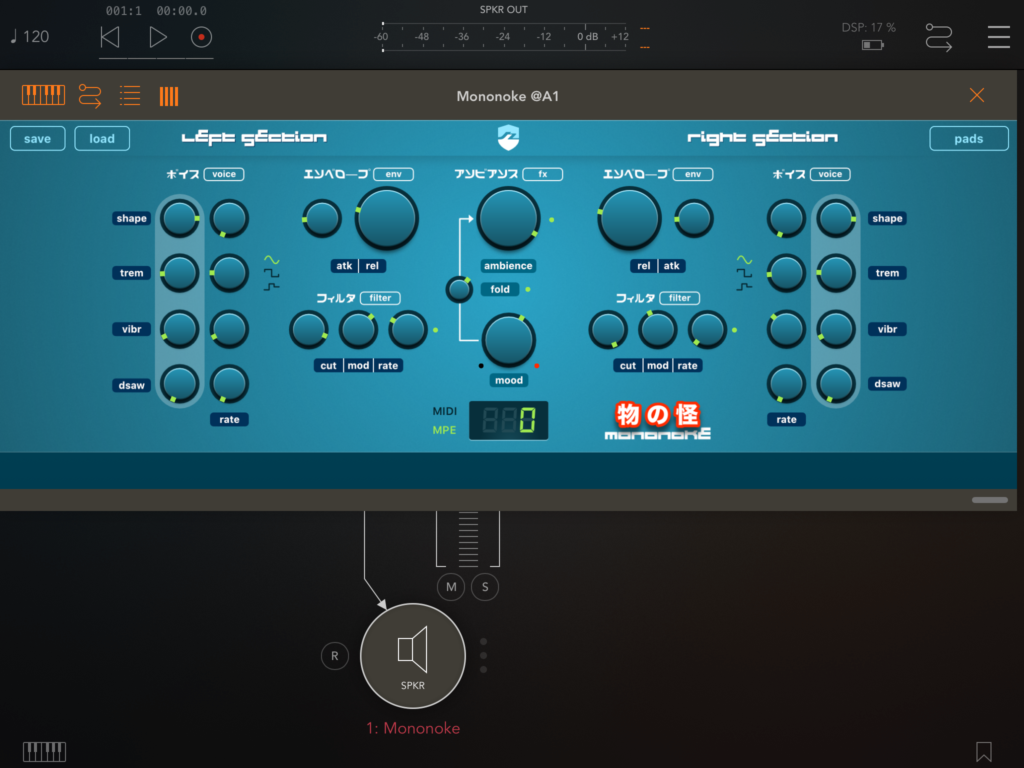Viewport: 1024px width, 768px height.
Task: Switch input mode to MIDI
Action: click(445, 411)
